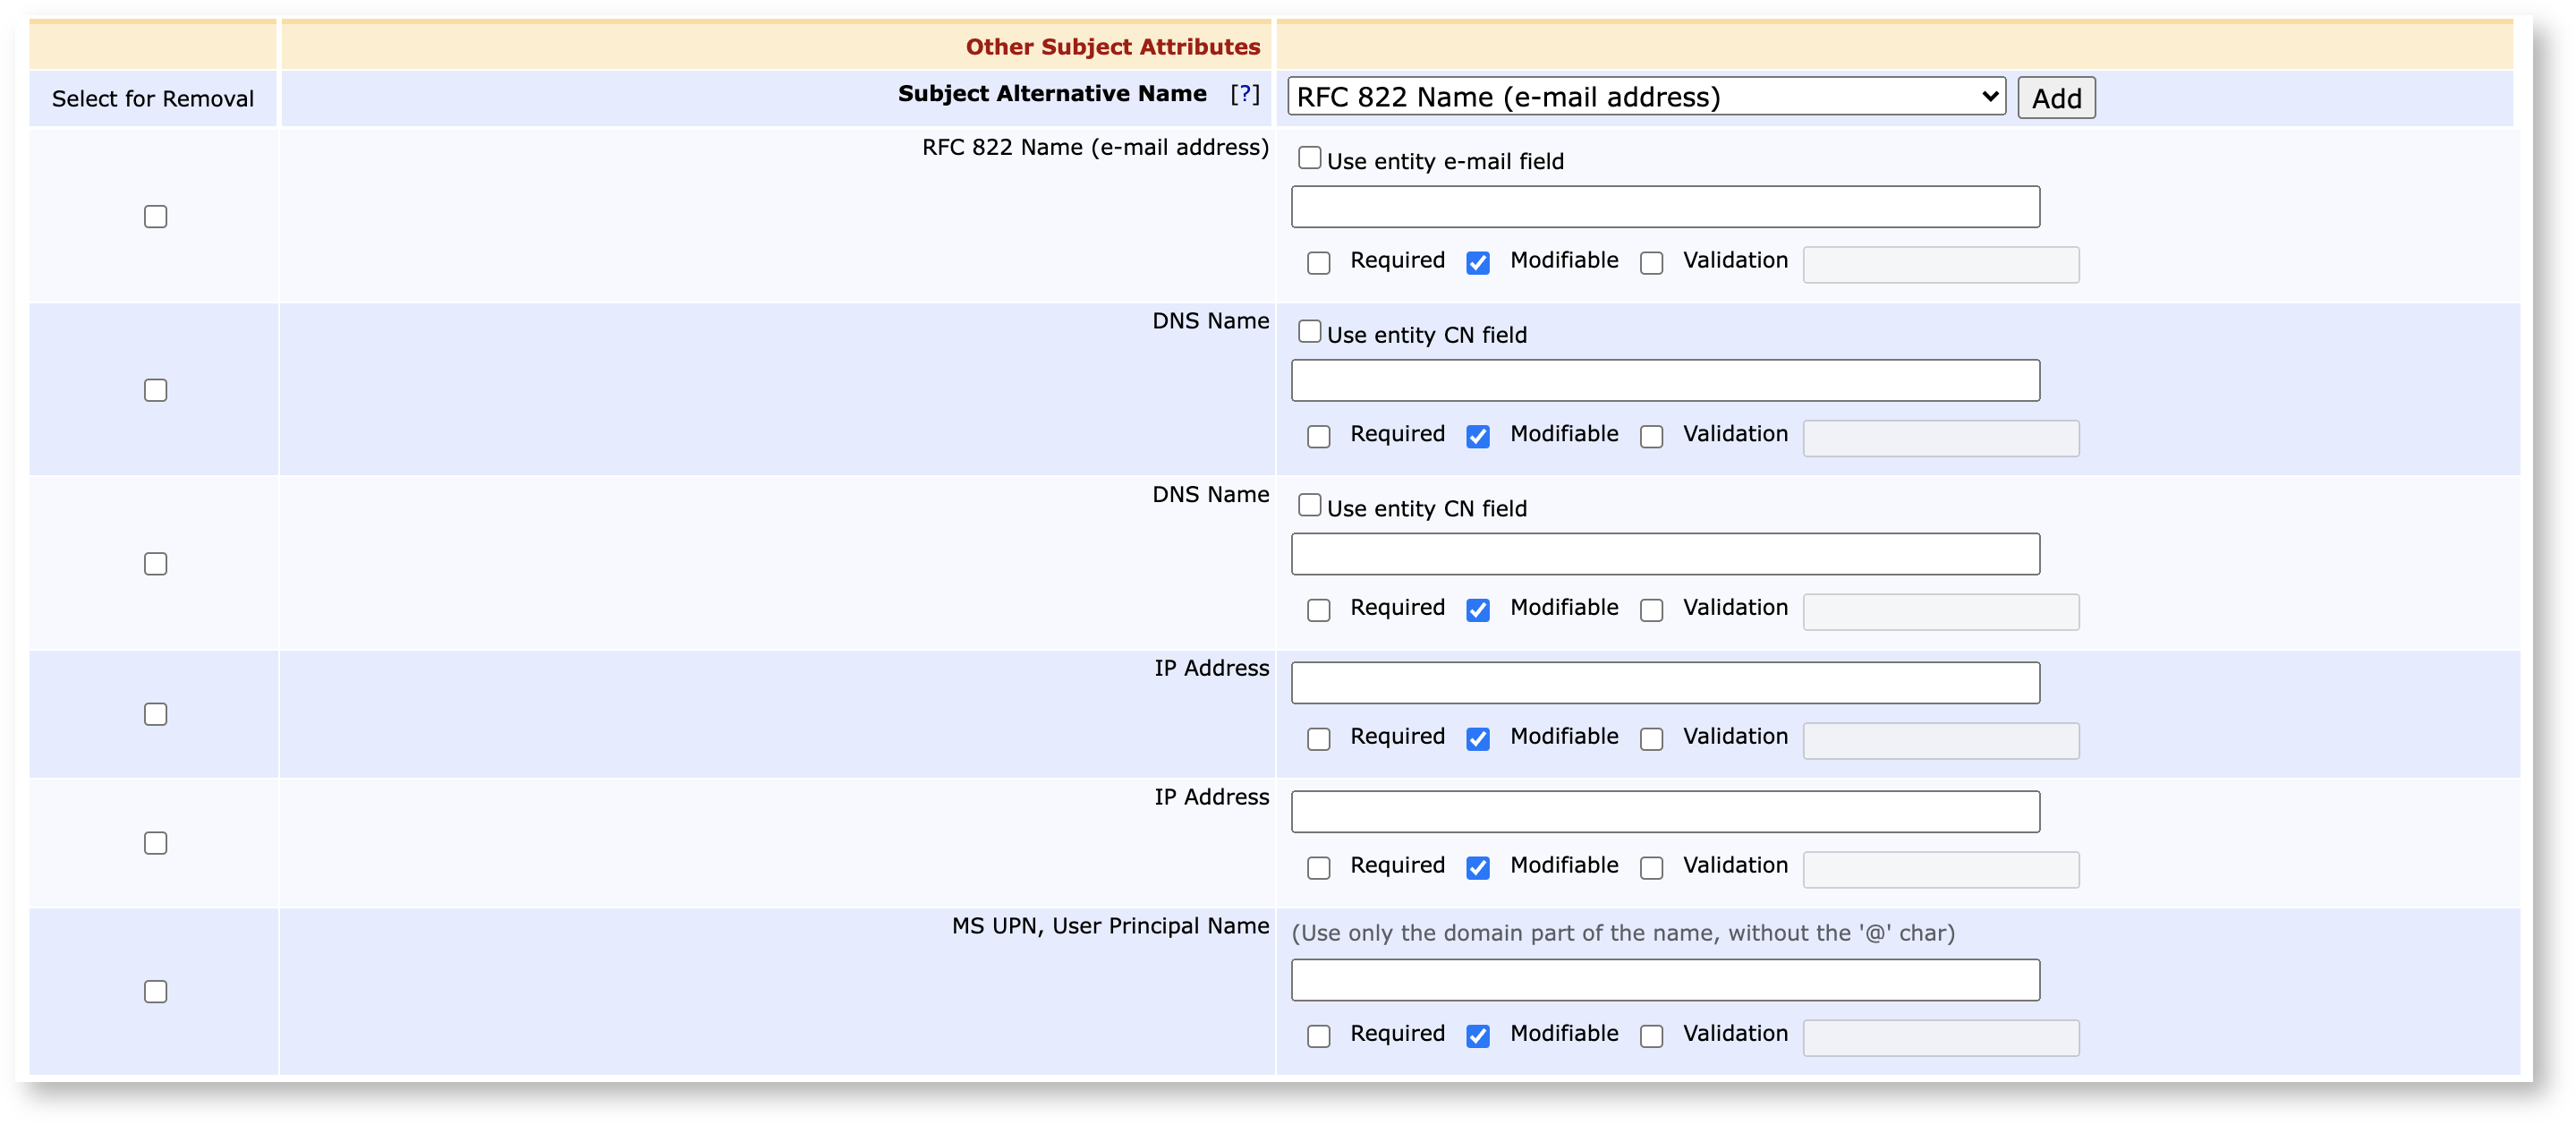Focus the first IP Address input field
This screenshot has height=1125, width=2576.
pos(1664,683)
